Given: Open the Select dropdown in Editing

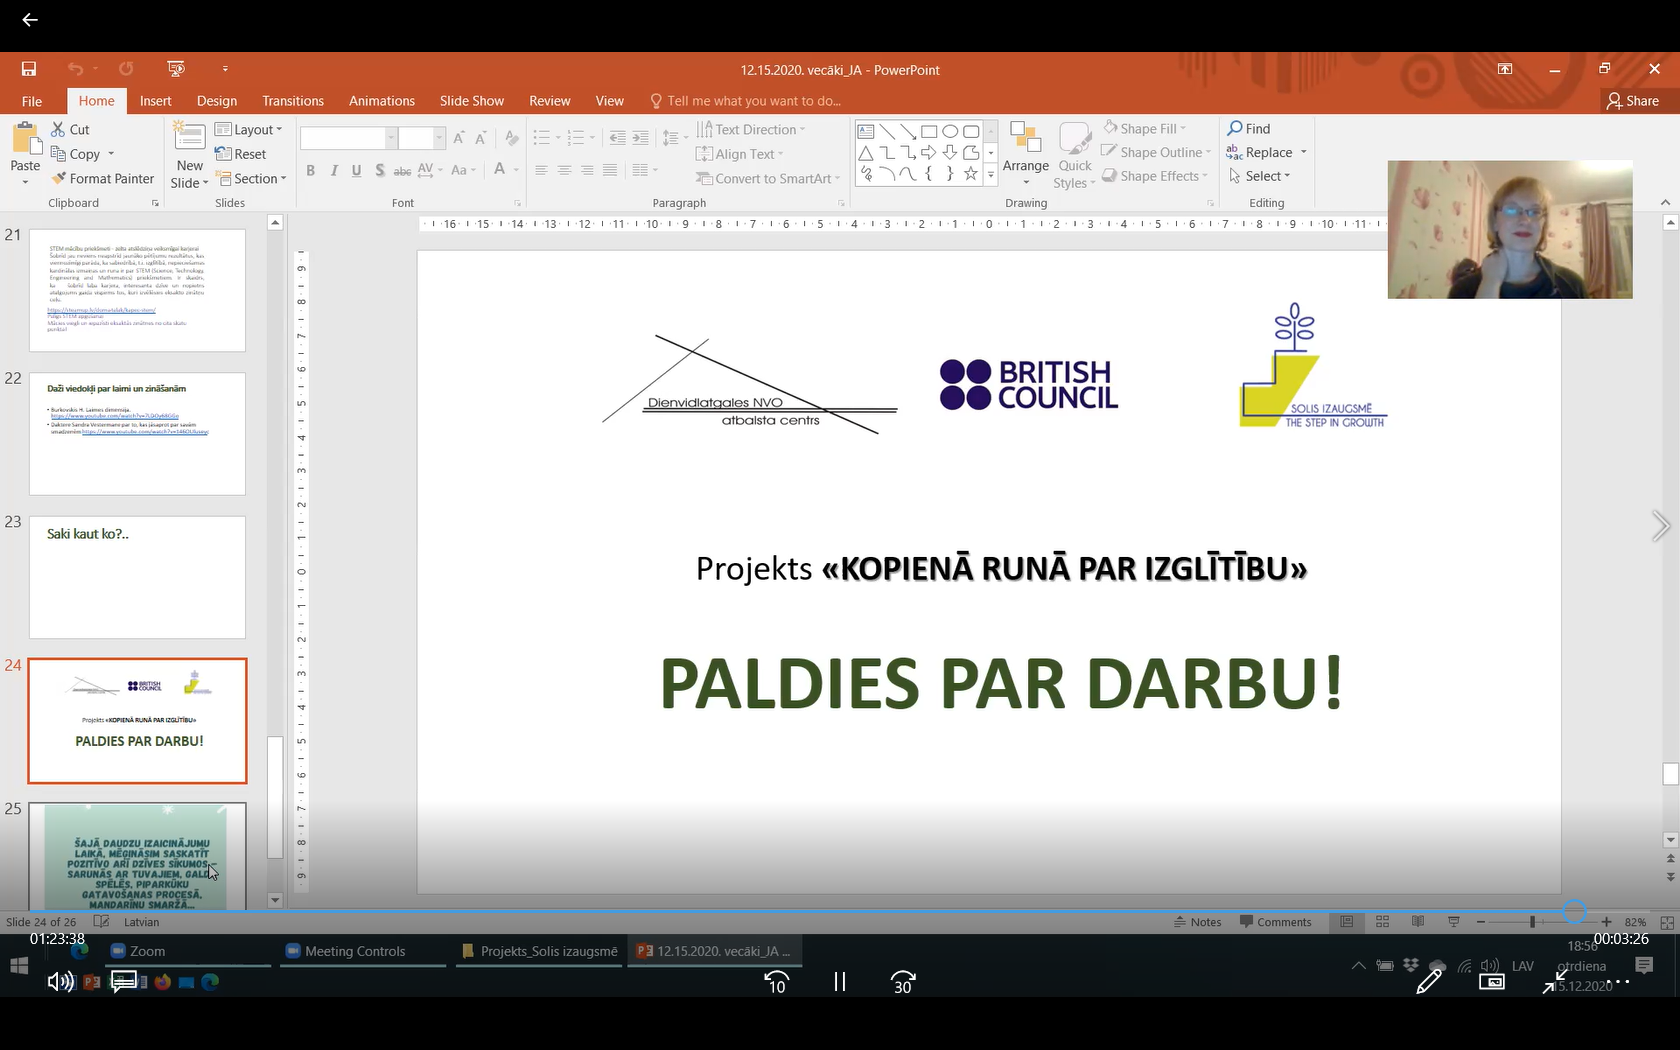Looking at the screenshot, I should tap(1260, 176).
